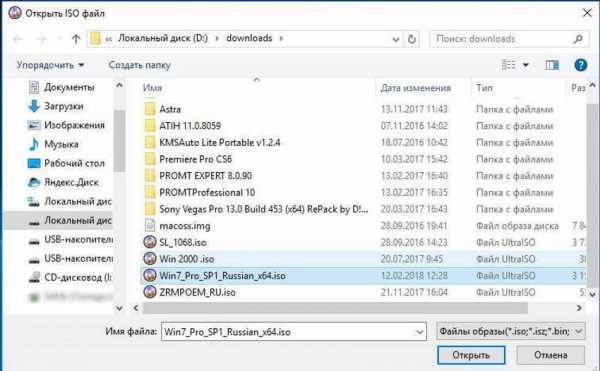This screenshot has height=371, width=600.
Task: Click the Отмена button
Action: 551,355
